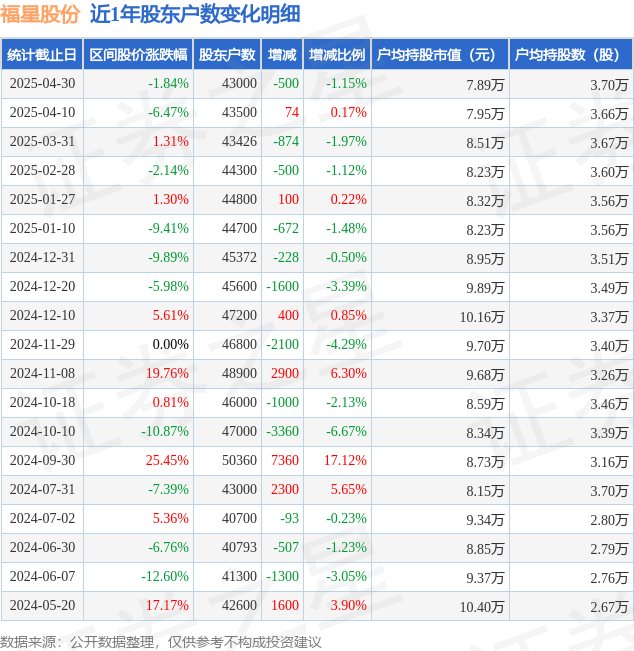
Task: Click the change ratio 6.30%
Action: 348,374
